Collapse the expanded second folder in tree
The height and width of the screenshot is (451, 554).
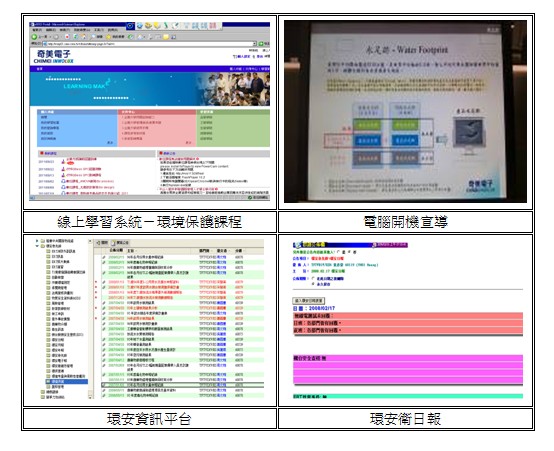(37, 246)
